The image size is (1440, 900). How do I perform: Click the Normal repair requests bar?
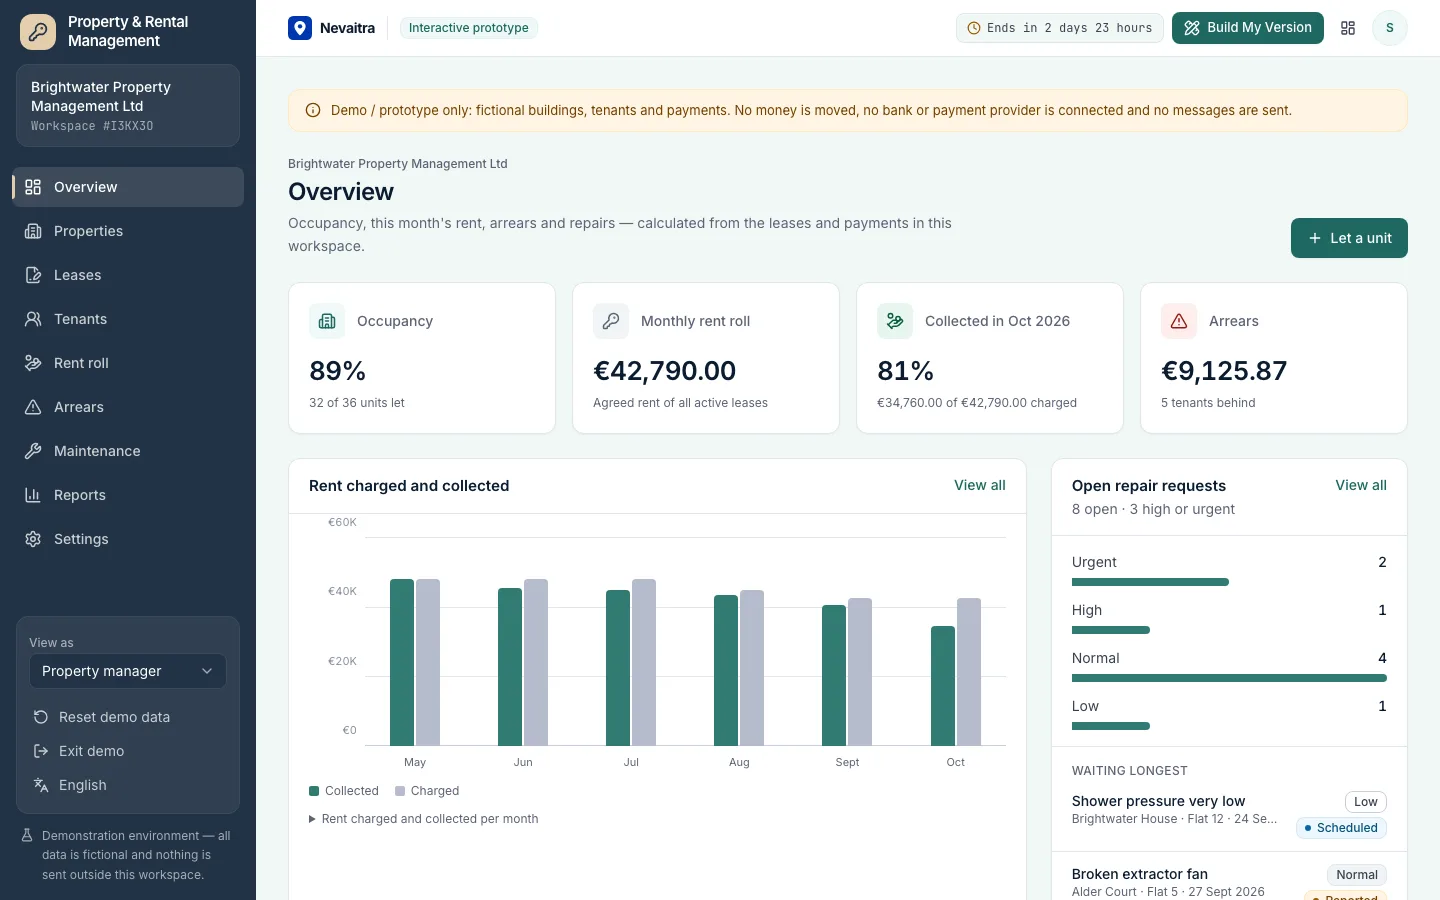pos(1229,678)
